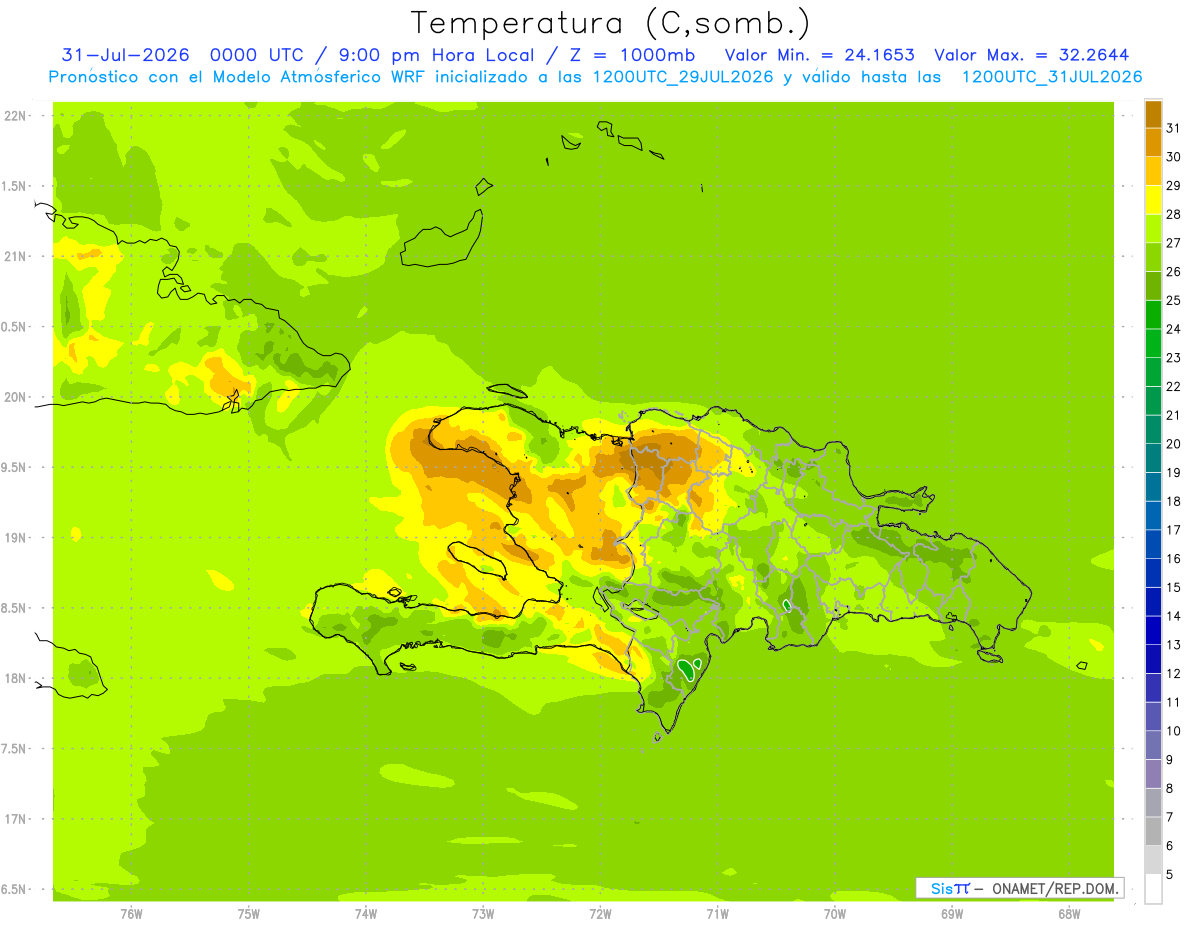Image resolution: width=1200 pixels, height=927 pixels.
Task: Click the legend value 5
Action: [1170, 874]
